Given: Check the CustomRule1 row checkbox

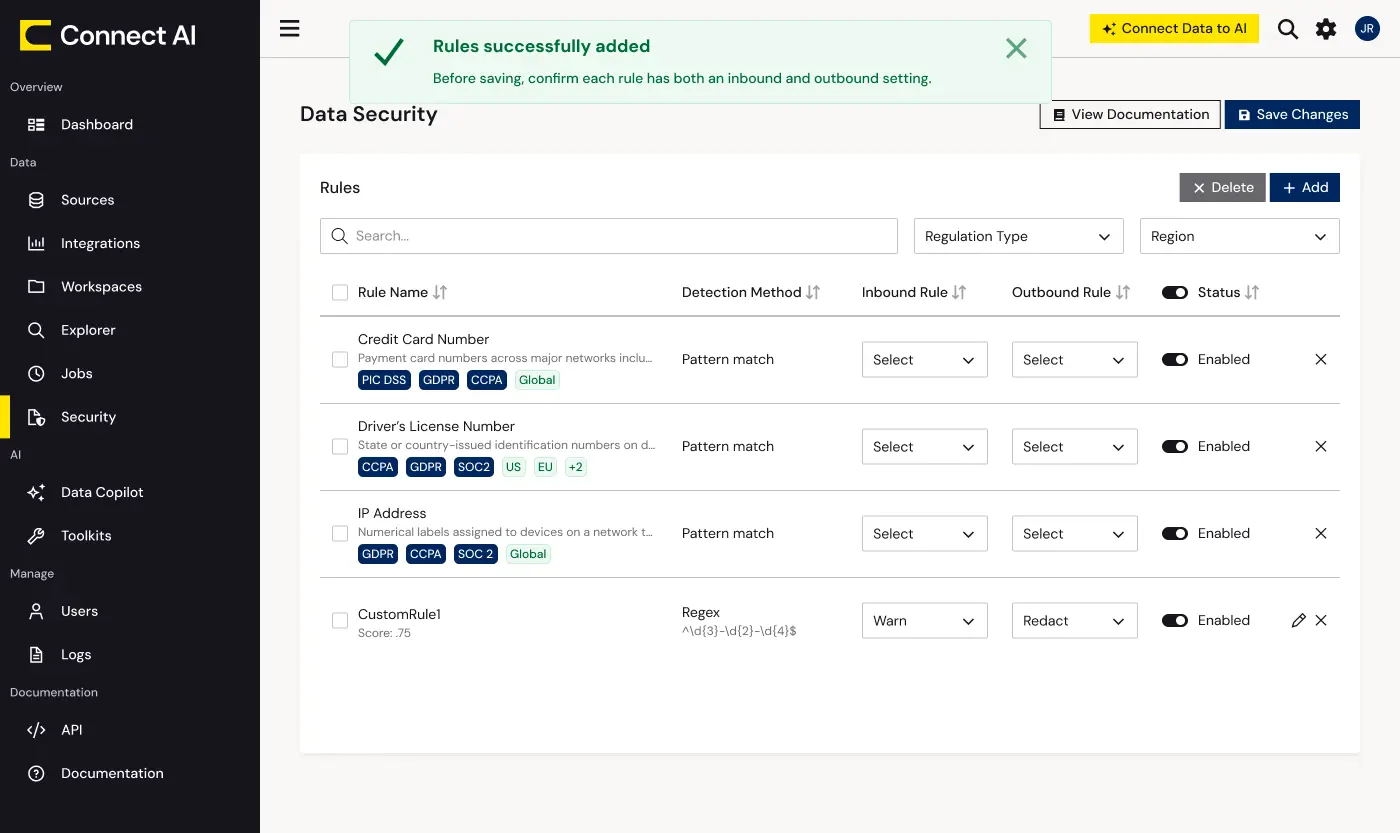Looking at the screenshot, I should point(340,620).
